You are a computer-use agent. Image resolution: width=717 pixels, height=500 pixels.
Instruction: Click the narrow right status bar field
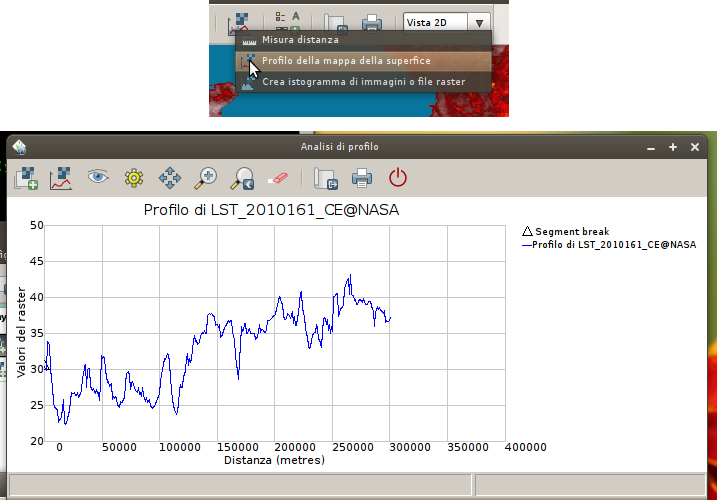pyautogui.click(x=590, y=485)
